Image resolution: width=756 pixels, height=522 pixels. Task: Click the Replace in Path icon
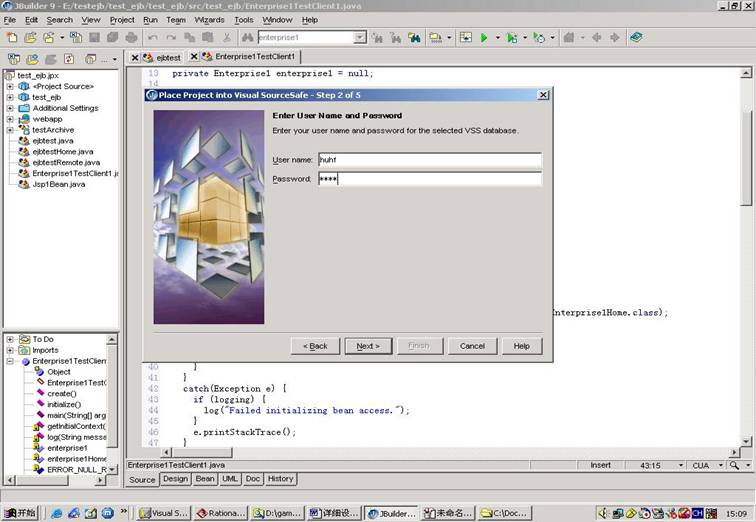click(414, 38)
